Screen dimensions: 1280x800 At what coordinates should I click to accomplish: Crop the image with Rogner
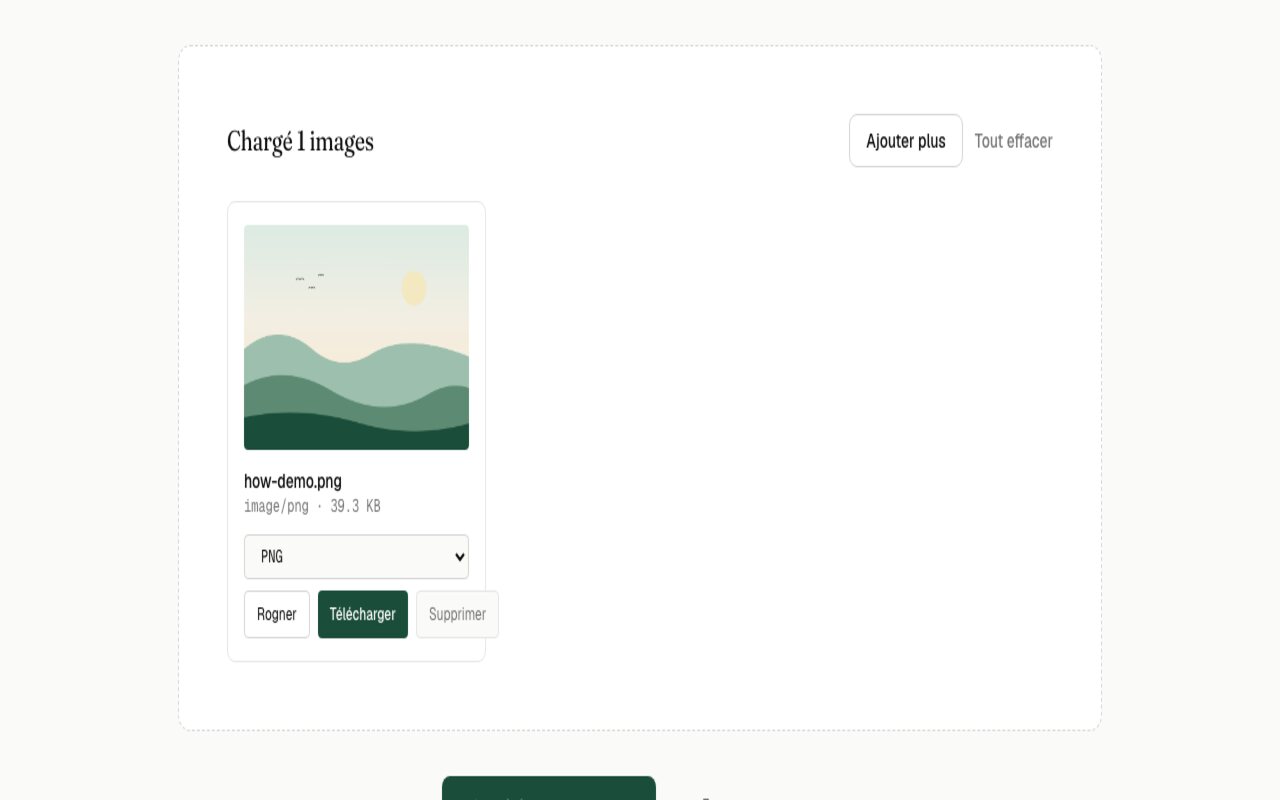tap(277, 614)
